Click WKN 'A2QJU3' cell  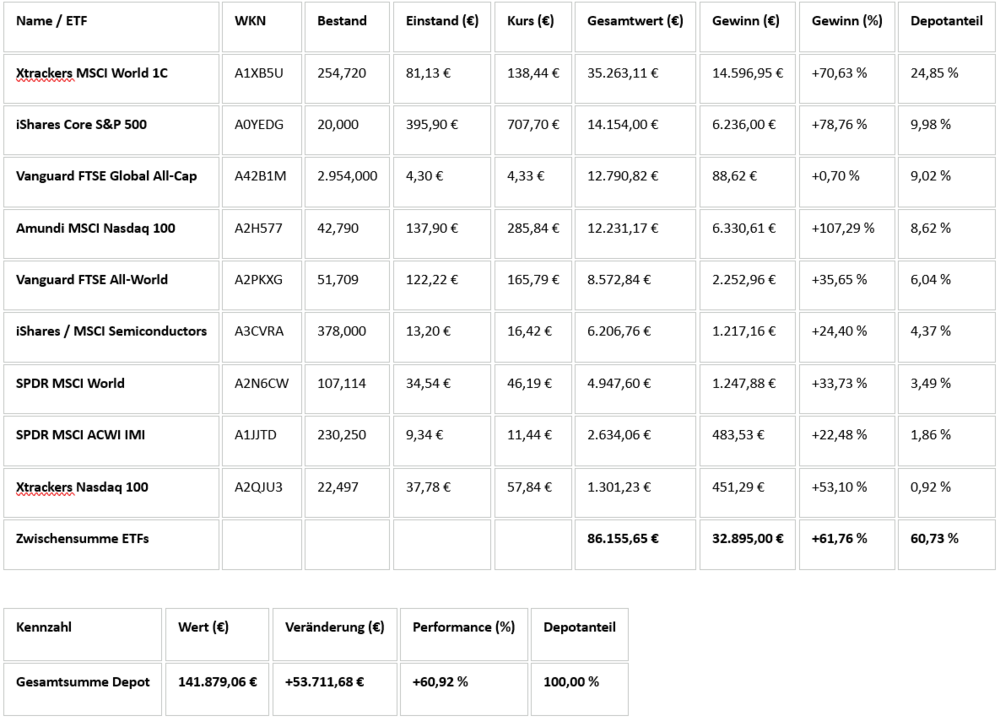(261, 493)
